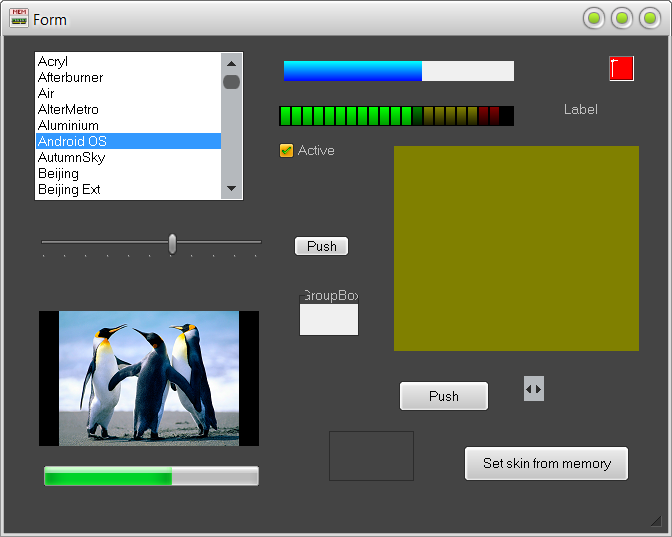
Task: Click the Label text
Action: pos(581,109)
